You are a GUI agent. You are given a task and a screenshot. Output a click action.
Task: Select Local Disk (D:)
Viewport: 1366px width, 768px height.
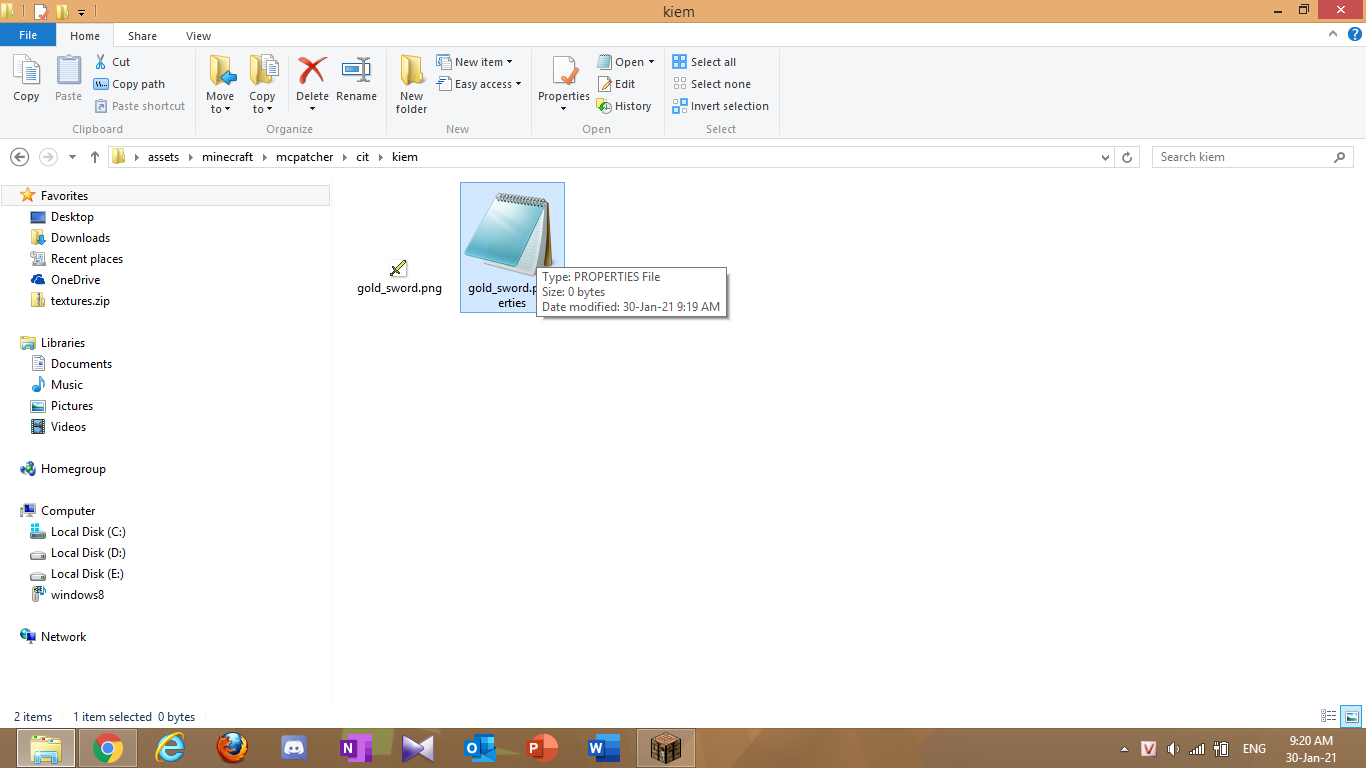click(x=88, y=553)
